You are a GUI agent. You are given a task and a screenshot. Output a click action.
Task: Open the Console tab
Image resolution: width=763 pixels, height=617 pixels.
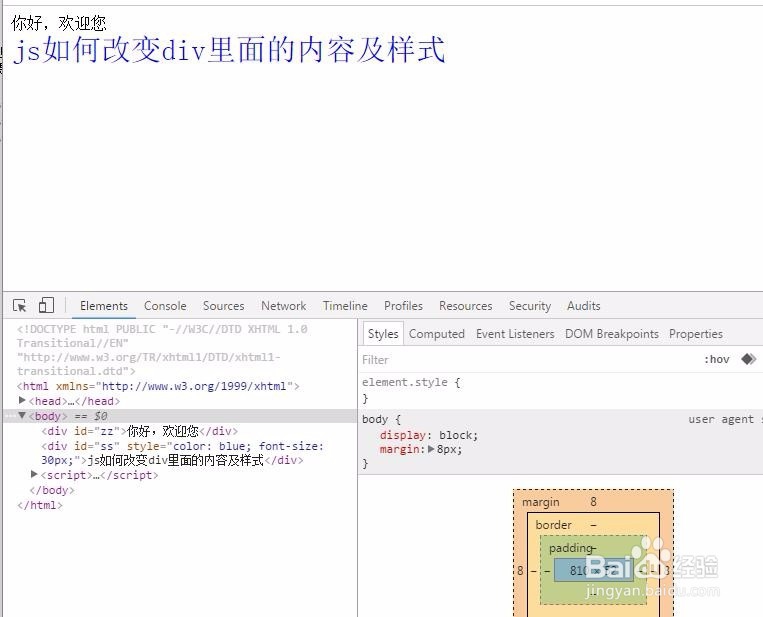[165, 306]
